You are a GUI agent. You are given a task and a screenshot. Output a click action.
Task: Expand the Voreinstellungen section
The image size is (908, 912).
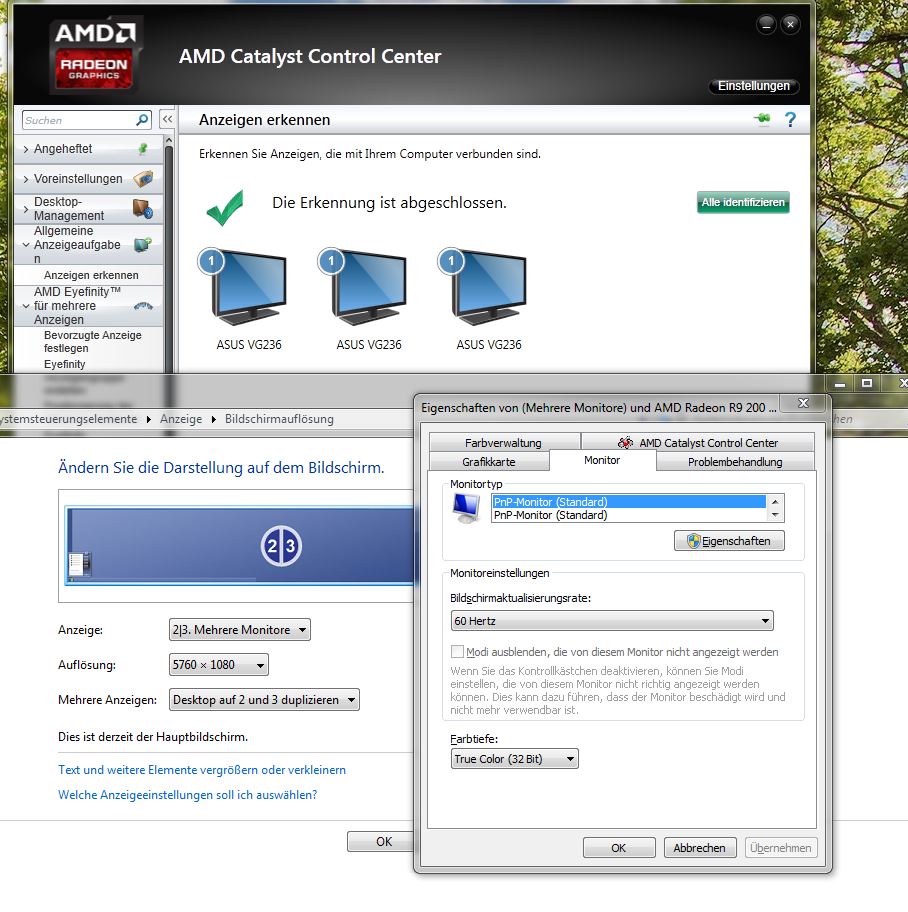(x=26, y=179)
